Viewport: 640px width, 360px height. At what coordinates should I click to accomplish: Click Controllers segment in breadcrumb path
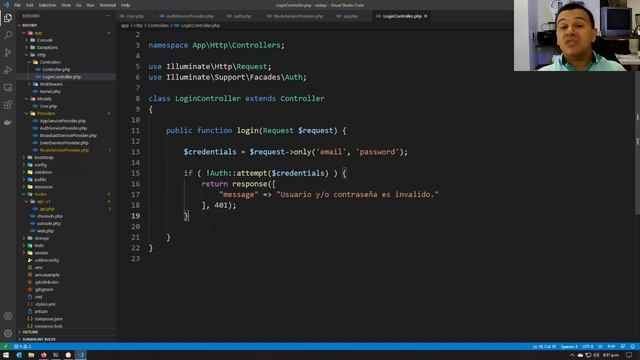[158, 25]
